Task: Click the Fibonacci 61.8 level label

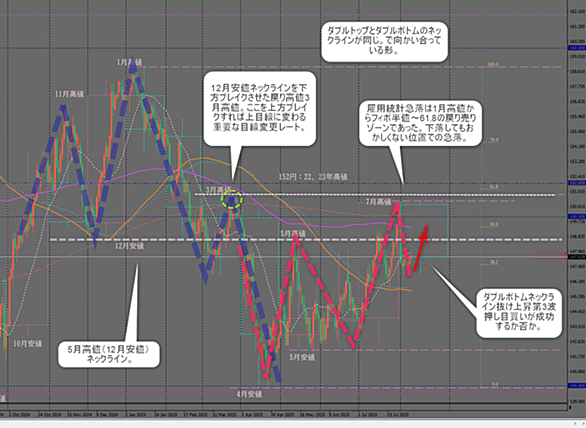Action: 494,187
